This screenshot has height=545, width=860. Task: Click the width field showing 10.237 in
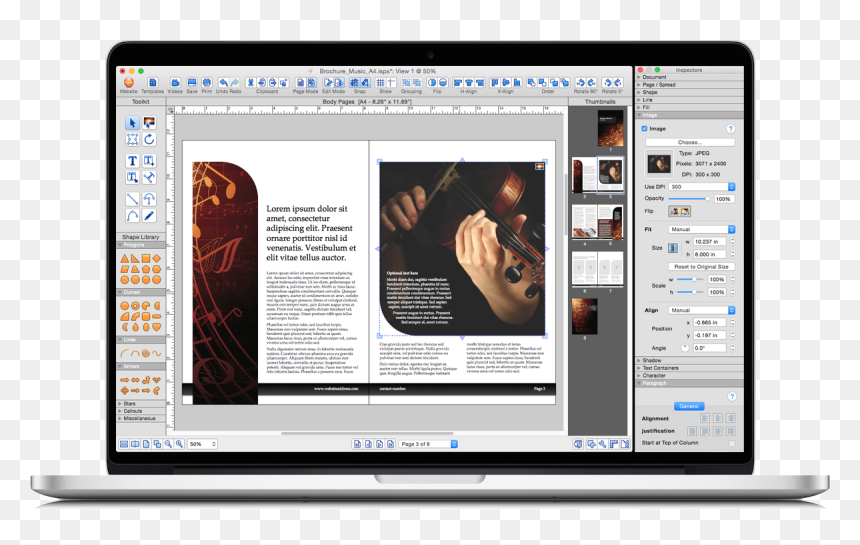710,242
